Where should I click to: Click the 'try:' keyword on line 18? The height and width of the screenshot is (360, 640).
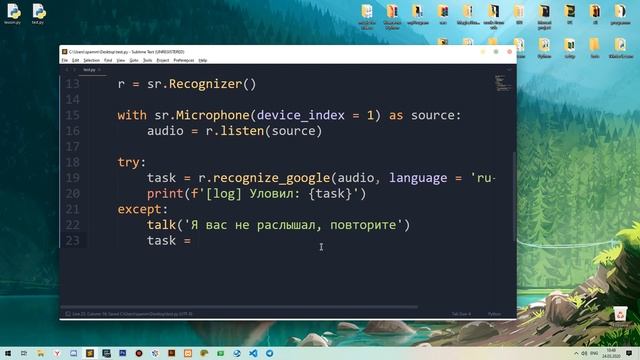tap(131, 162)
